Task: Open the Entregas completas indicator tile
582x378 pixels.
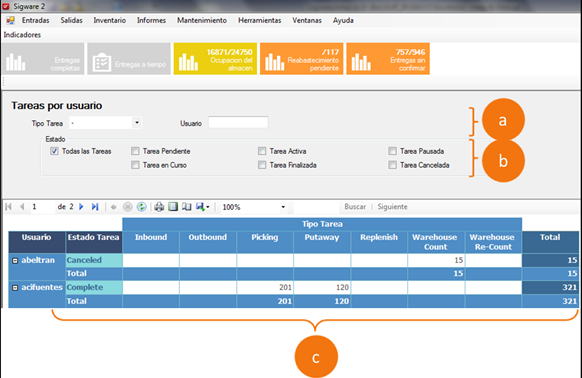Action: tap(43, 59)
